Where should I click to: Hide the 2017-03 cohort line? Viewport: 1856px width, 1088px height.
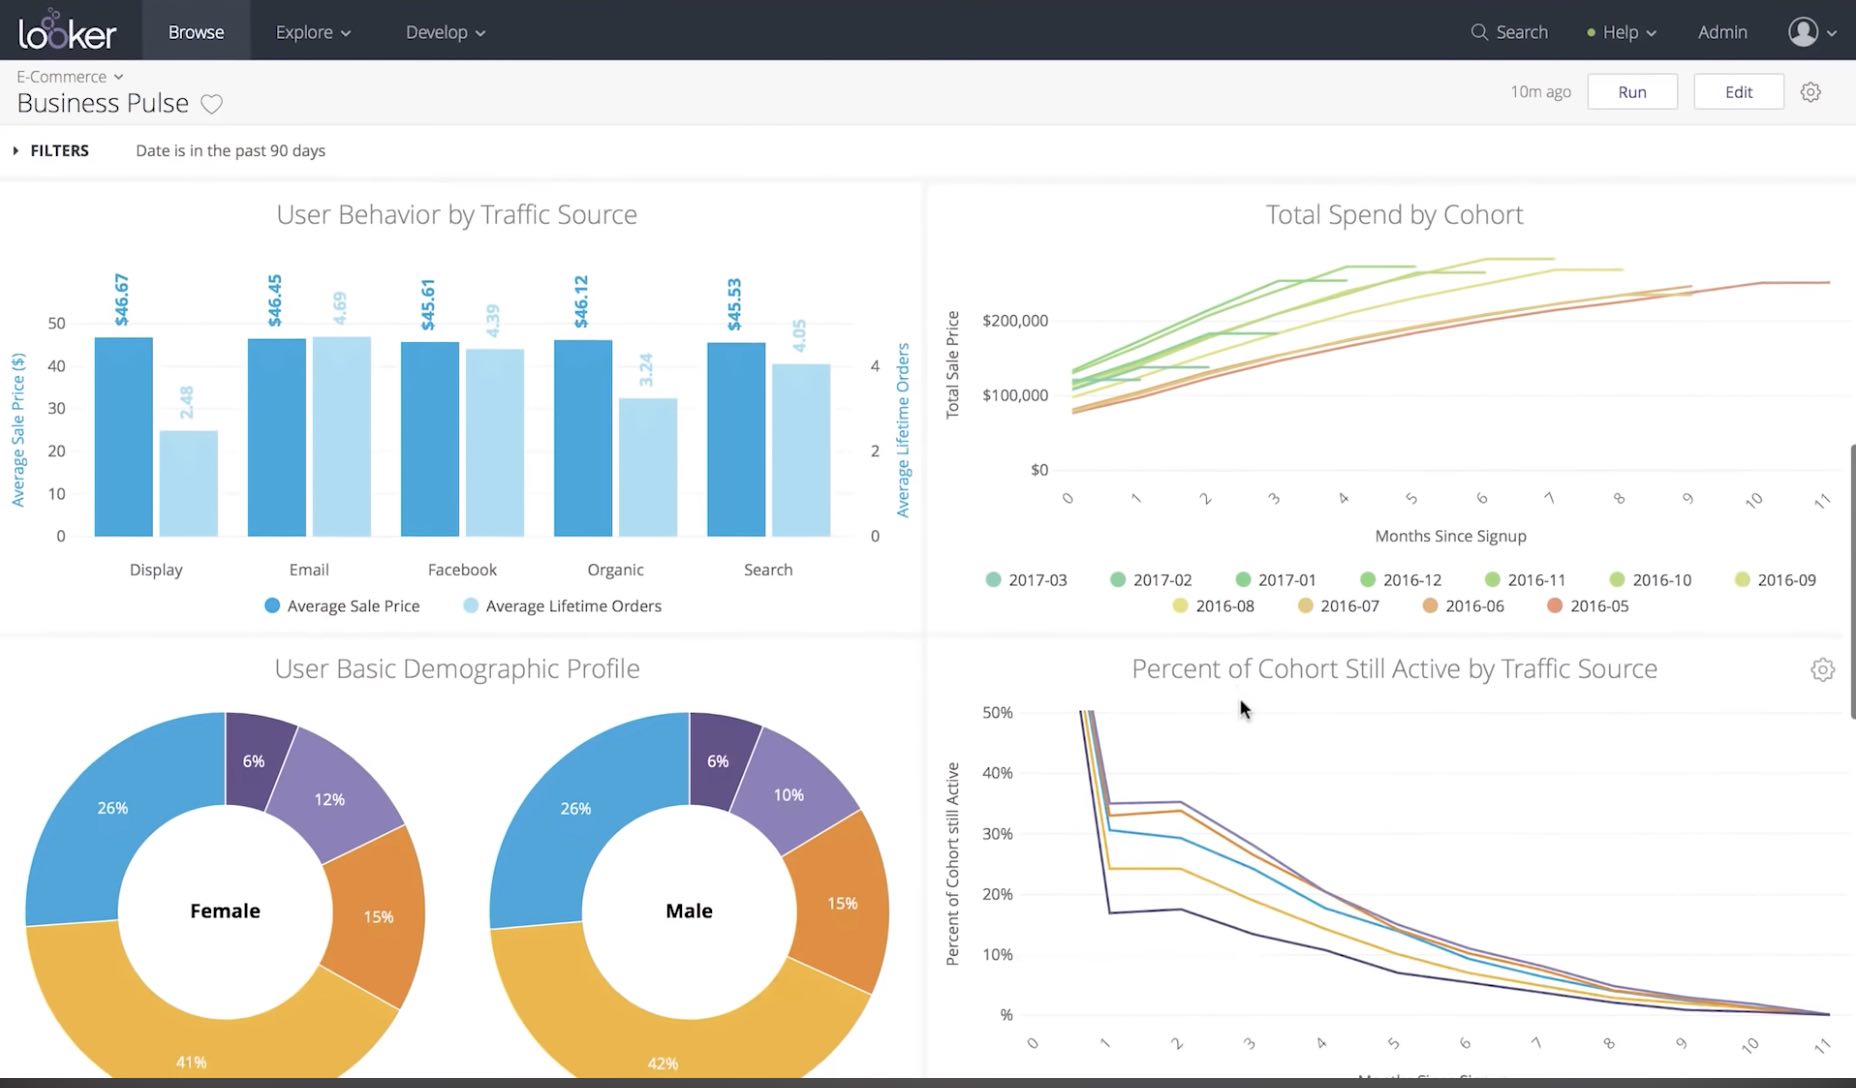[x=1026, y=580]
